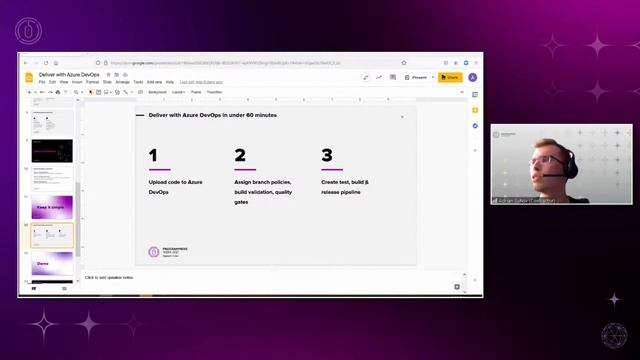Open the activity dashboard trend icon
The image size is (640, 360).
coord(379,77)
